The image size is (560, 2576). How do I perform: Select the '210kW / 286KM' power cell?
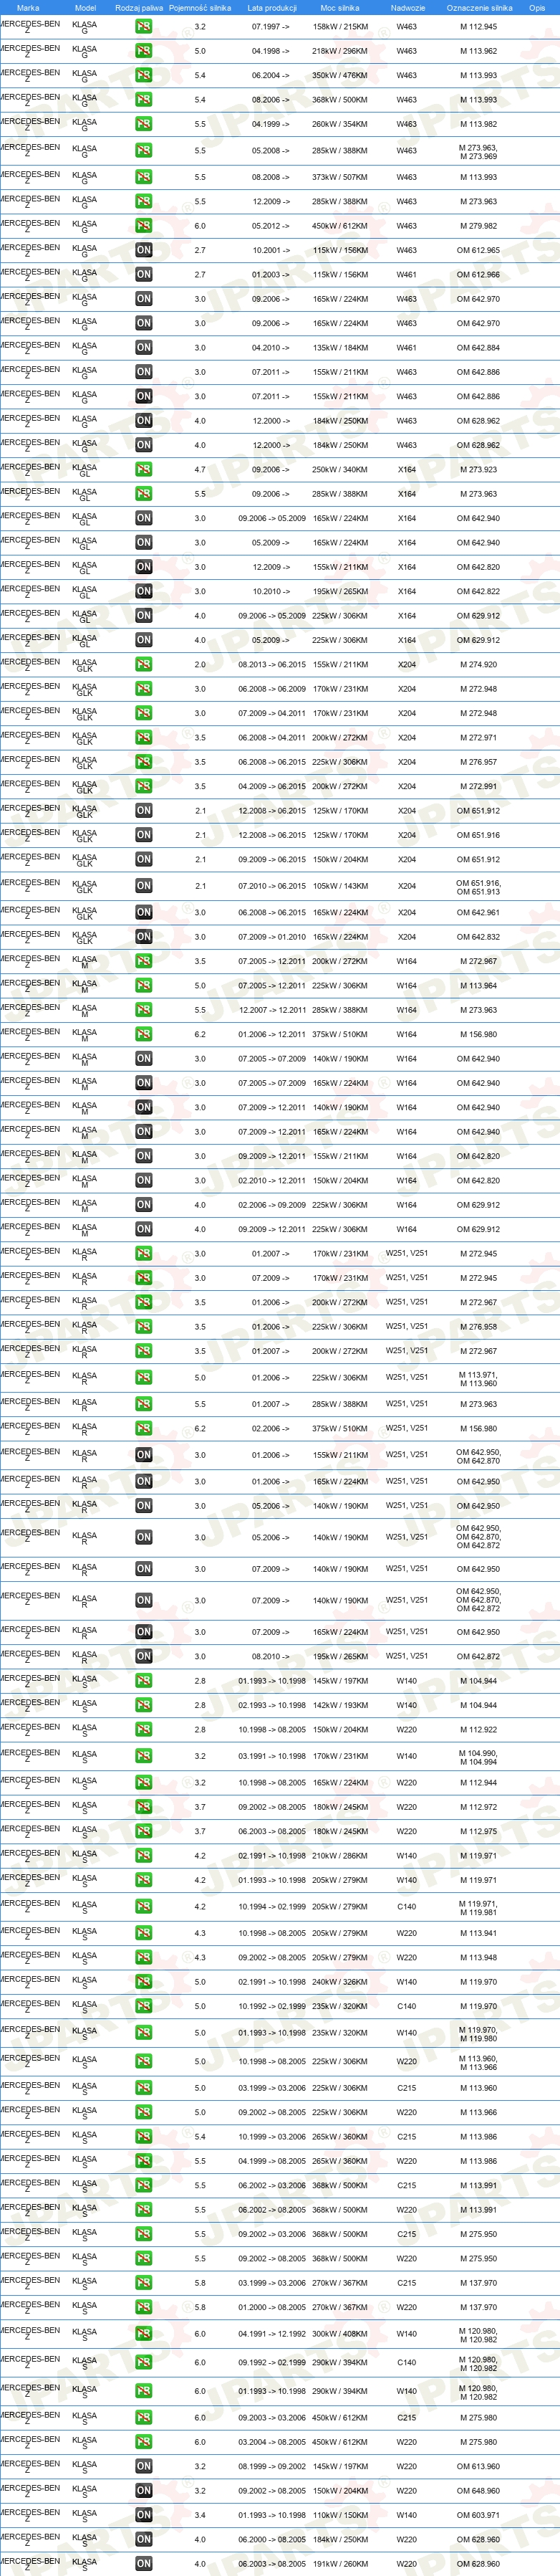coord(340,1856)
